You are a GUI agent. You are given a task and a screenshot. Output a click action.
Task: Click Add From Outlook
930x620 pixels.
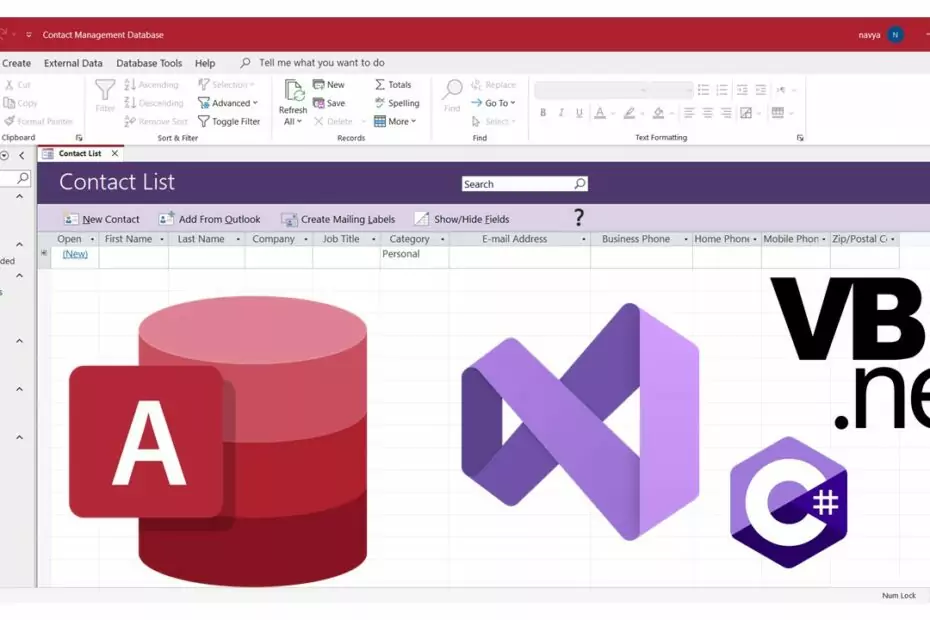click(x=209, y=219)
